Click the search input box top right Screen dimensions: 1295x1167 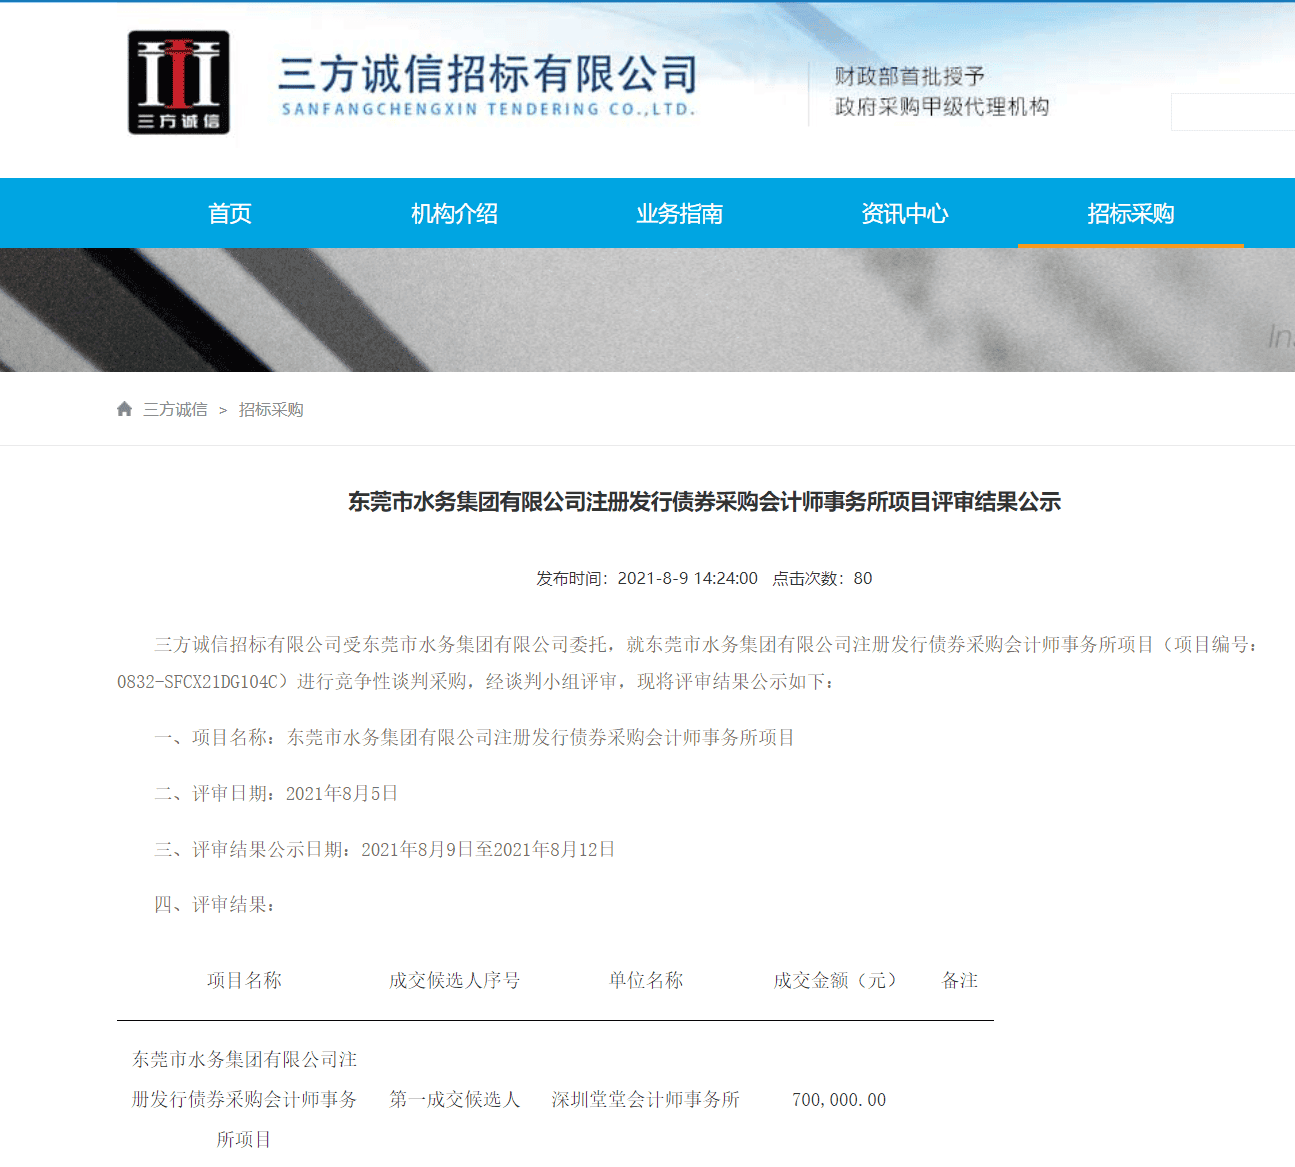1235,112
